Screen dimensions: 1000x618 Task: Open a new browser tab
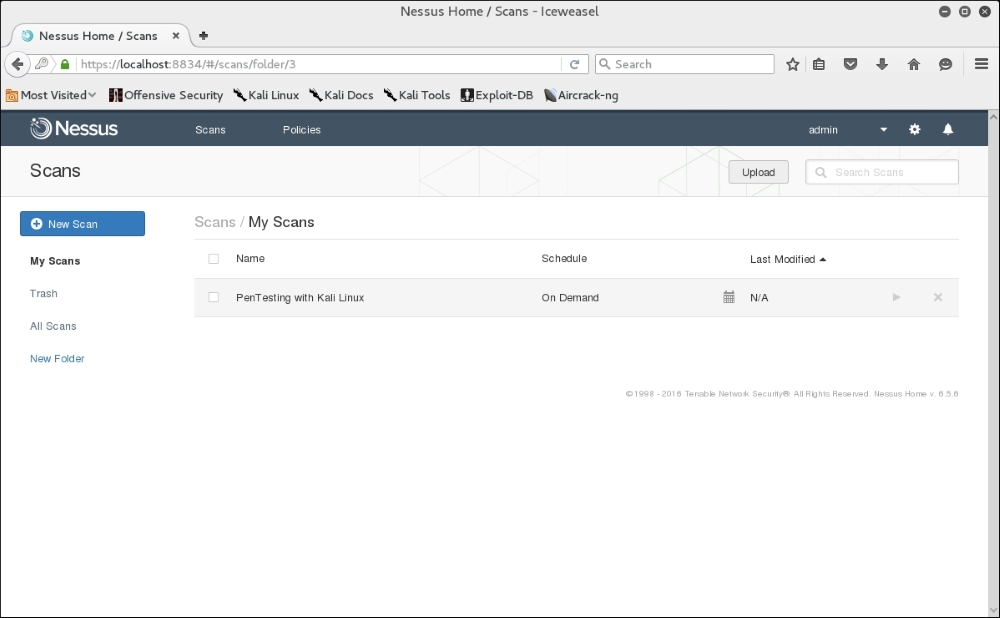pos(203,36)
